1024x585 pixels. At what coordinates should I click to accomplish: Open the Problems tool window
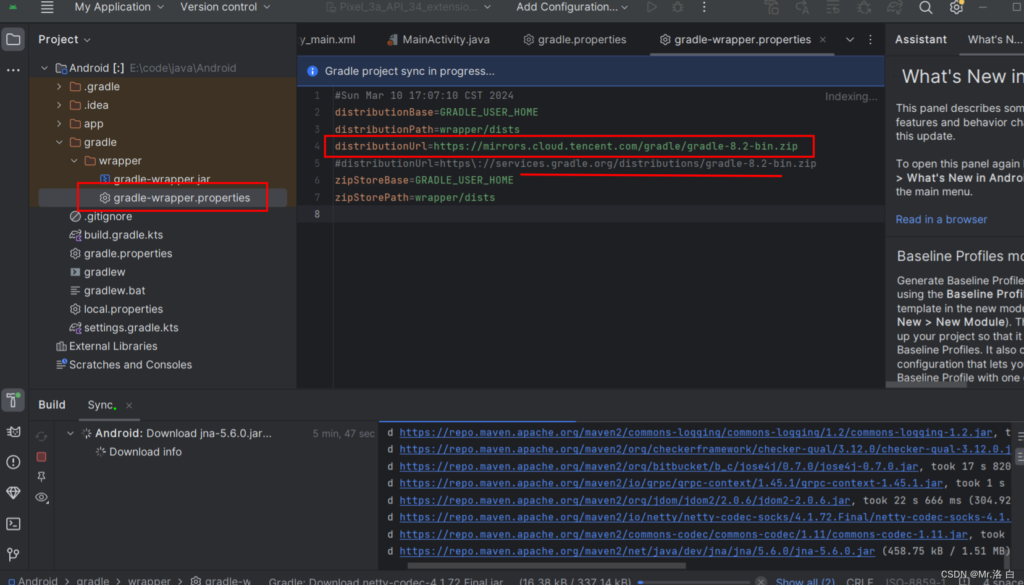(x=13, y=462)
